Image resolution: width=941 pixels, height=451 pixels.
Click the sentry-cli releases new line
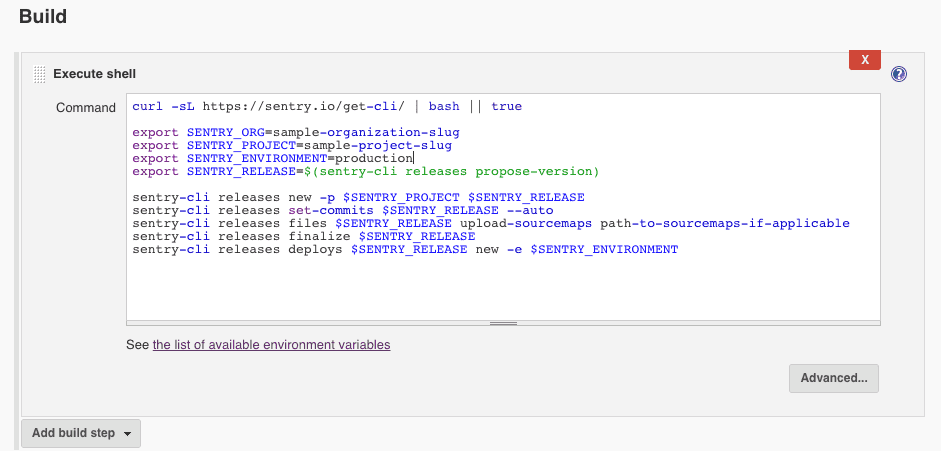[x=358, y=197]
